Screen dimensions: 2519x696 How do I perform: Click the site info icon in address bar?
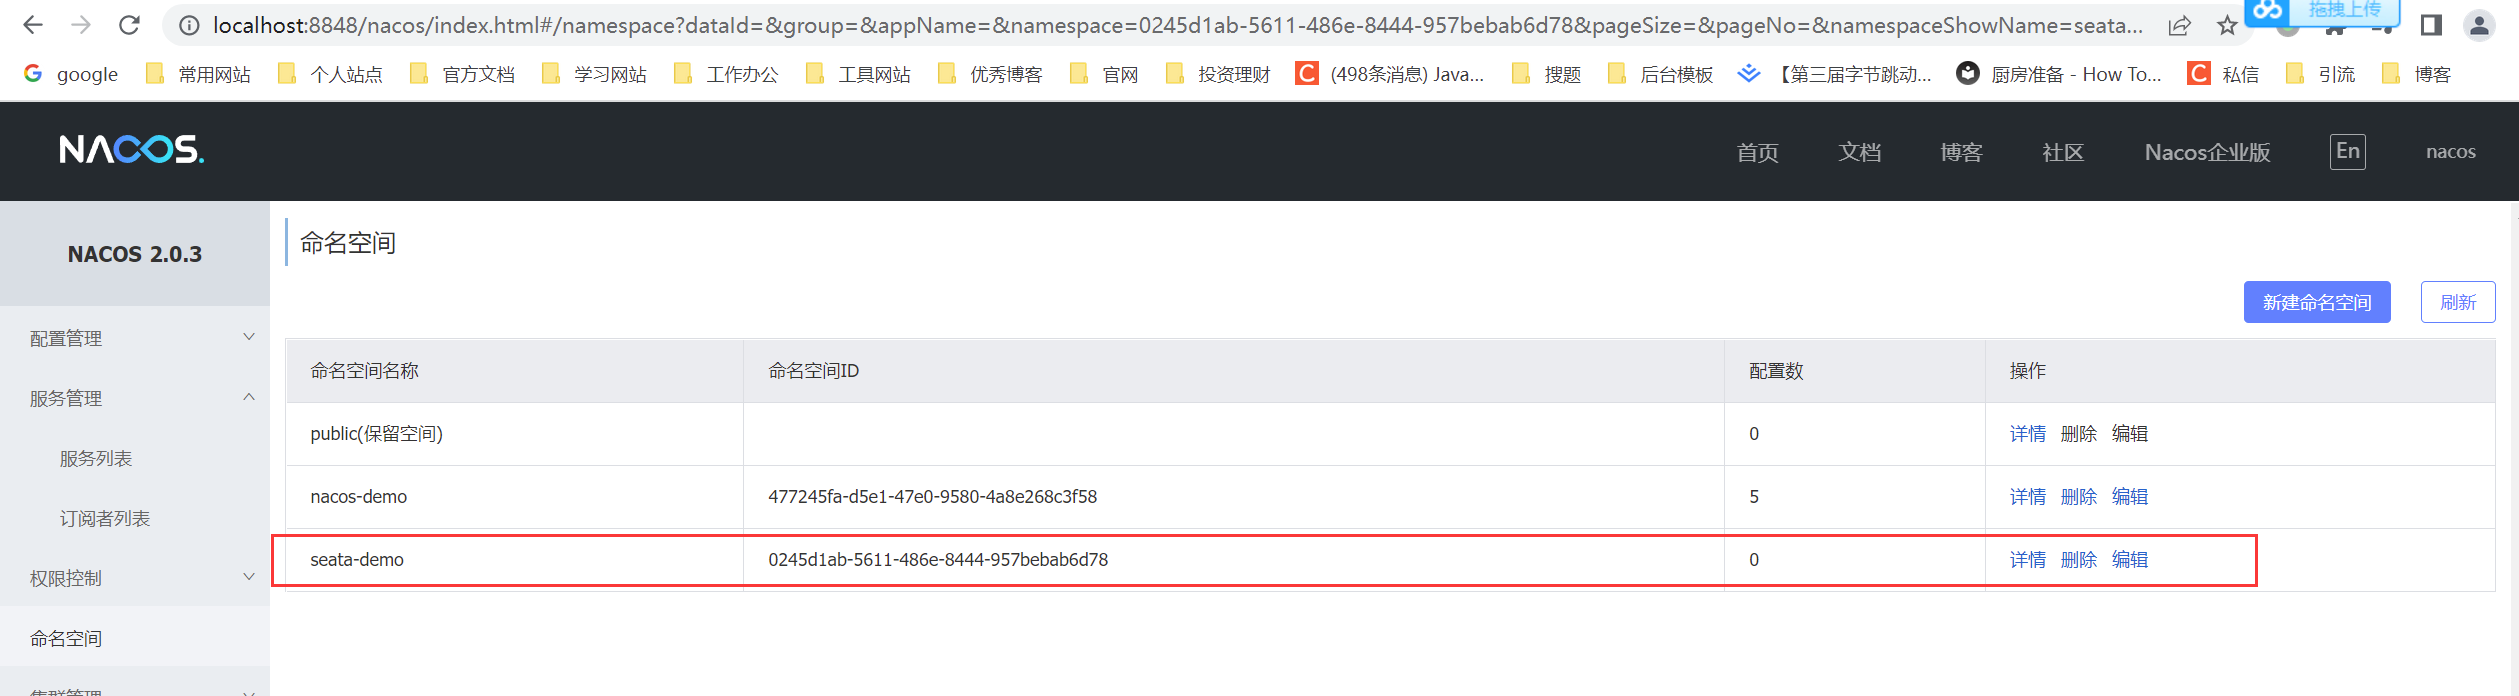[188, 26]
